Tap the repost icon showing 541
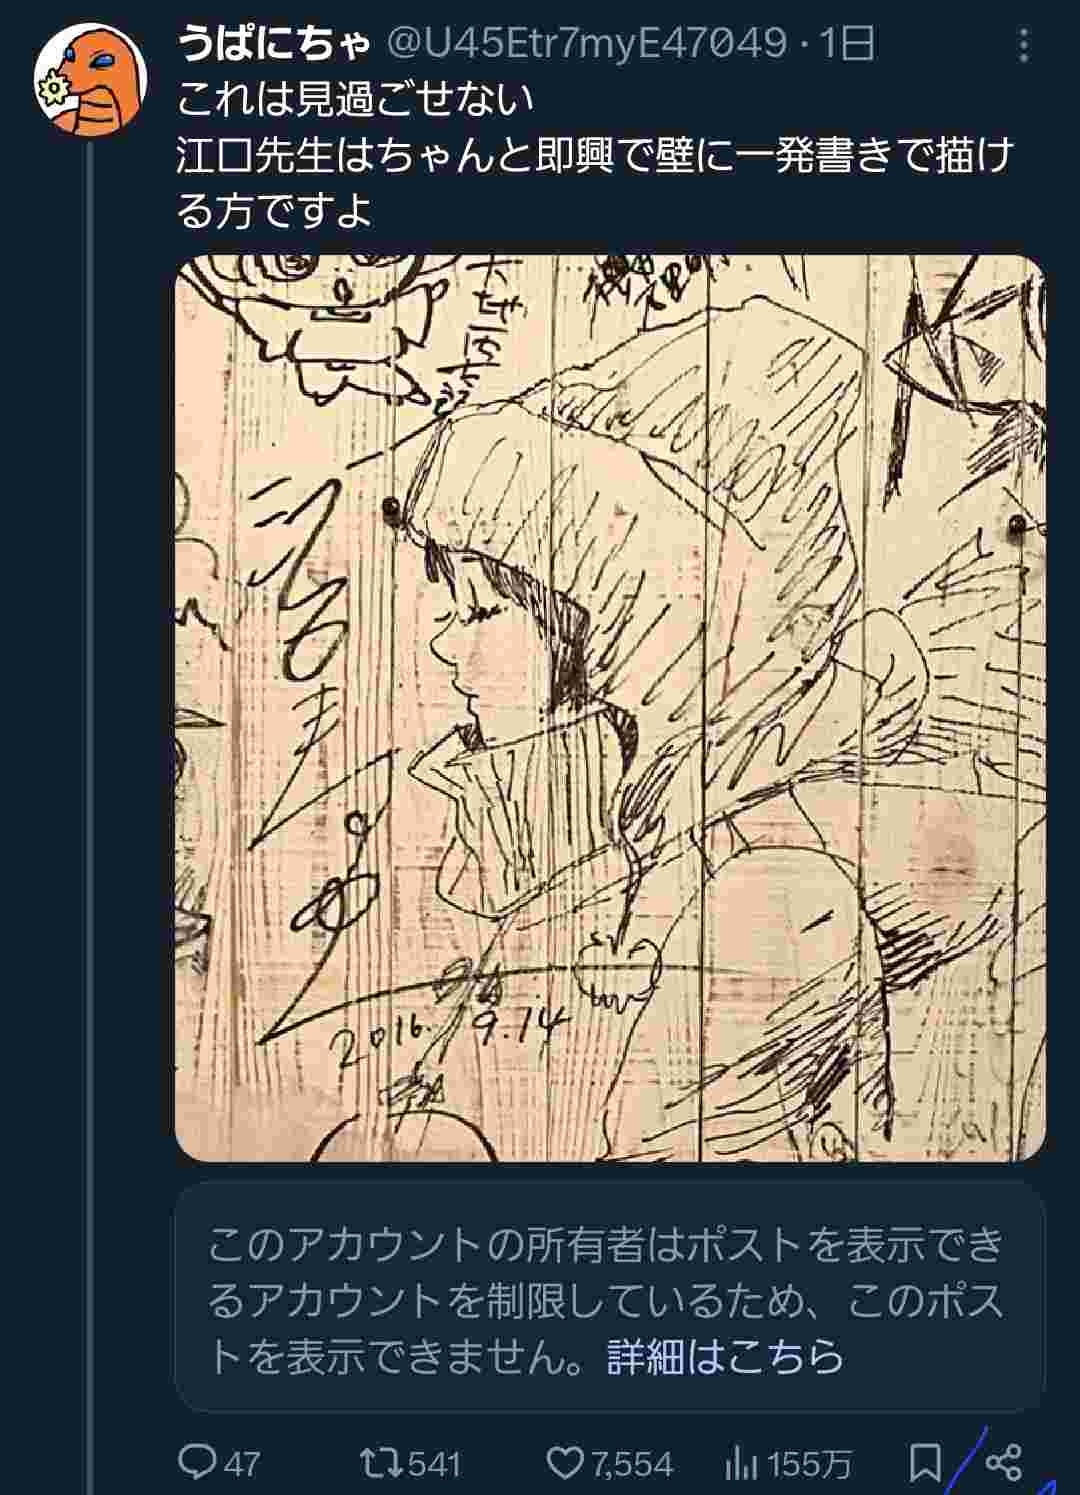The image size is (1080, 1495). coord(381,1464)
